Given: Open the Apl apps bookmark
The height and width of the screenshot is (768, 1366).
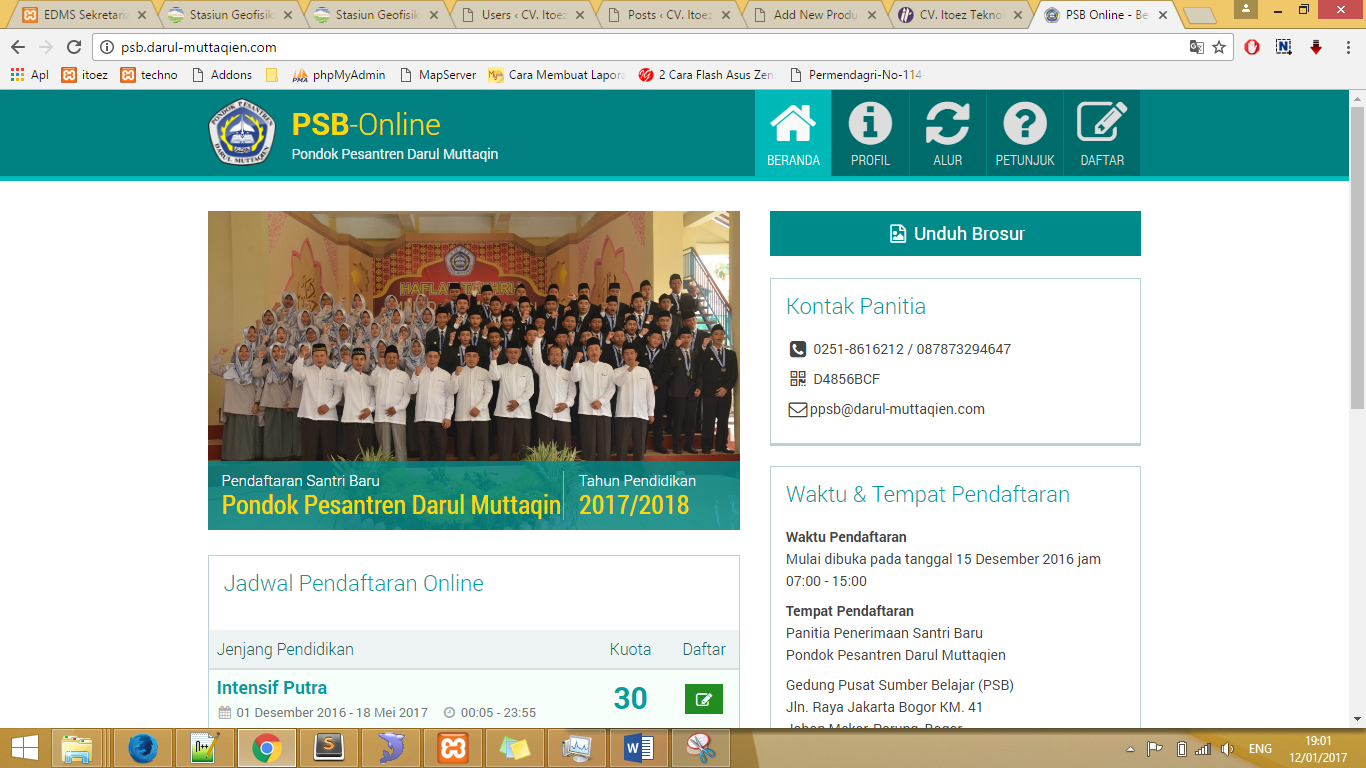Looking at the screenshot, I should [30, 74].
